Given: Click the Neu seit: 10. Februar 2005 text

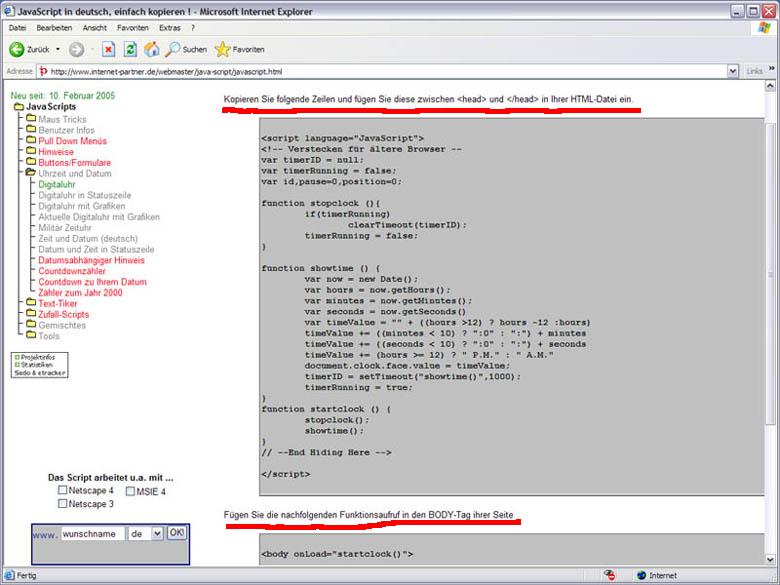Looking at the screenshot, I should [x=63, y=96].
